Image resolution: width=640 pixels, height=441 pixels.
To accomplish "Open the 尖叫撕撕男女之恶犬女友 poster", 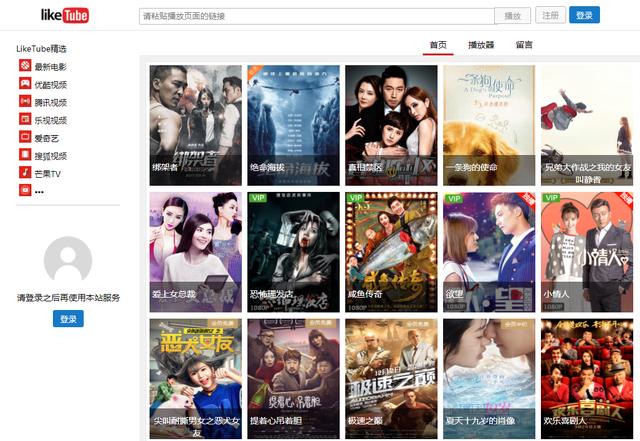I will tap(196, 379).
